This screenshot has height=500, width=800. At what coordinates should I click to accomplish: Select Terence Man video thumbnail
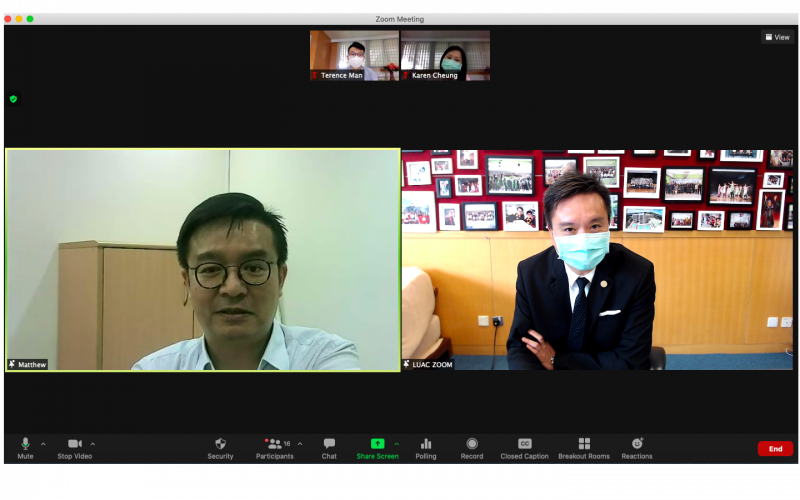point(354,55)
